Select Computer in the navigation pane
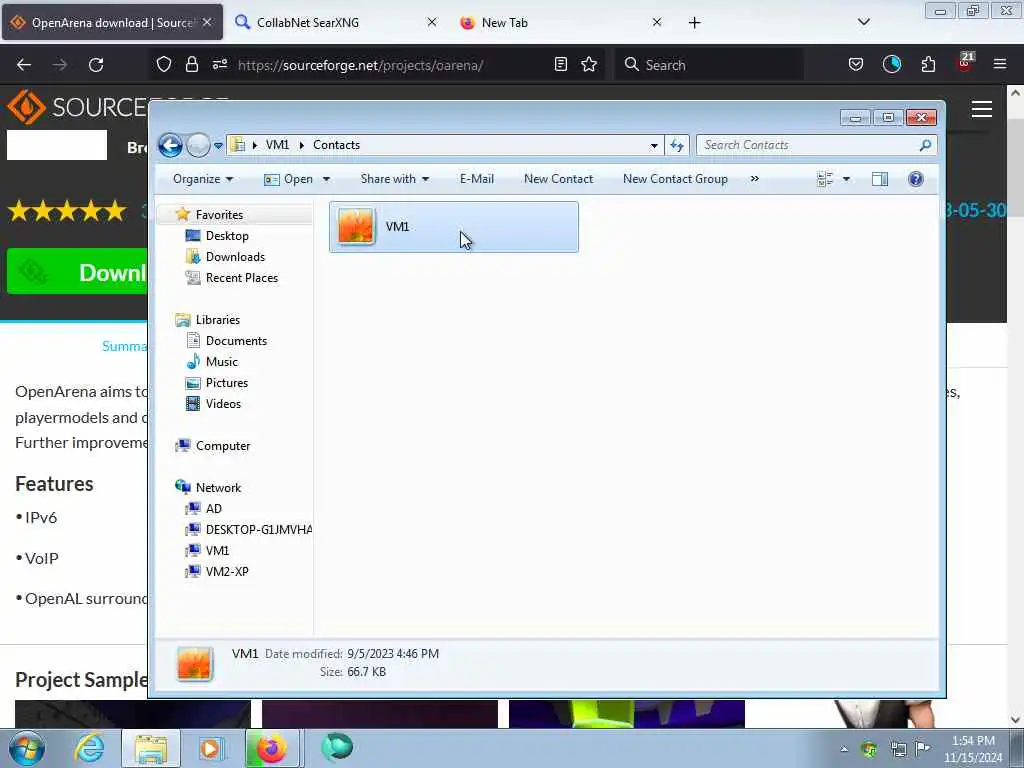1024x768 pixels. click(x=223, y=446)
